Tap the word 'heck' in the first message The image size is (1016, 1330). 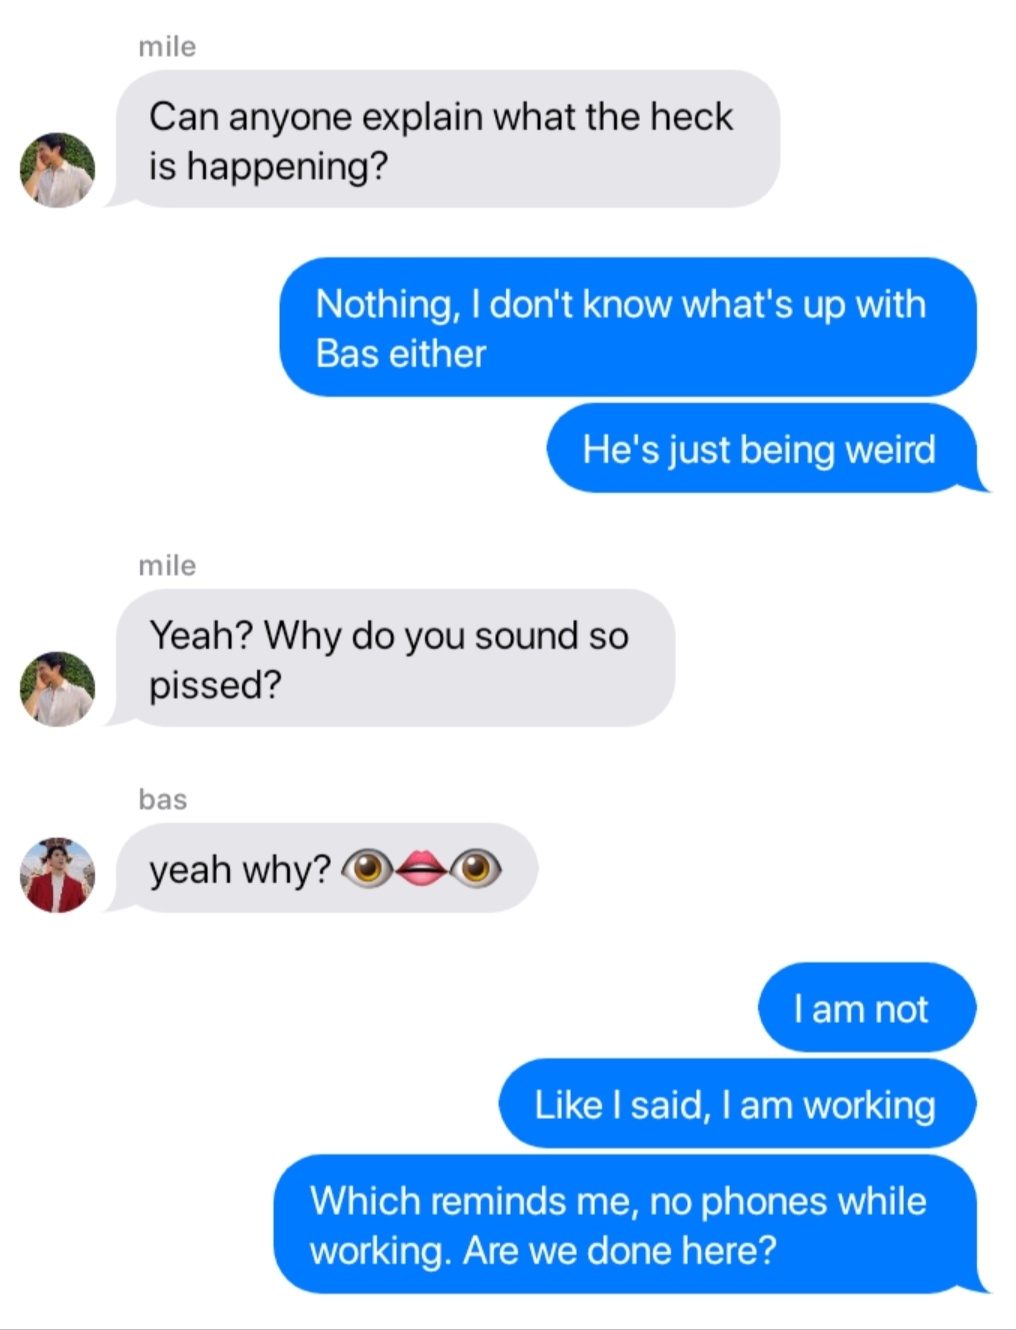(x=691, y=117)
